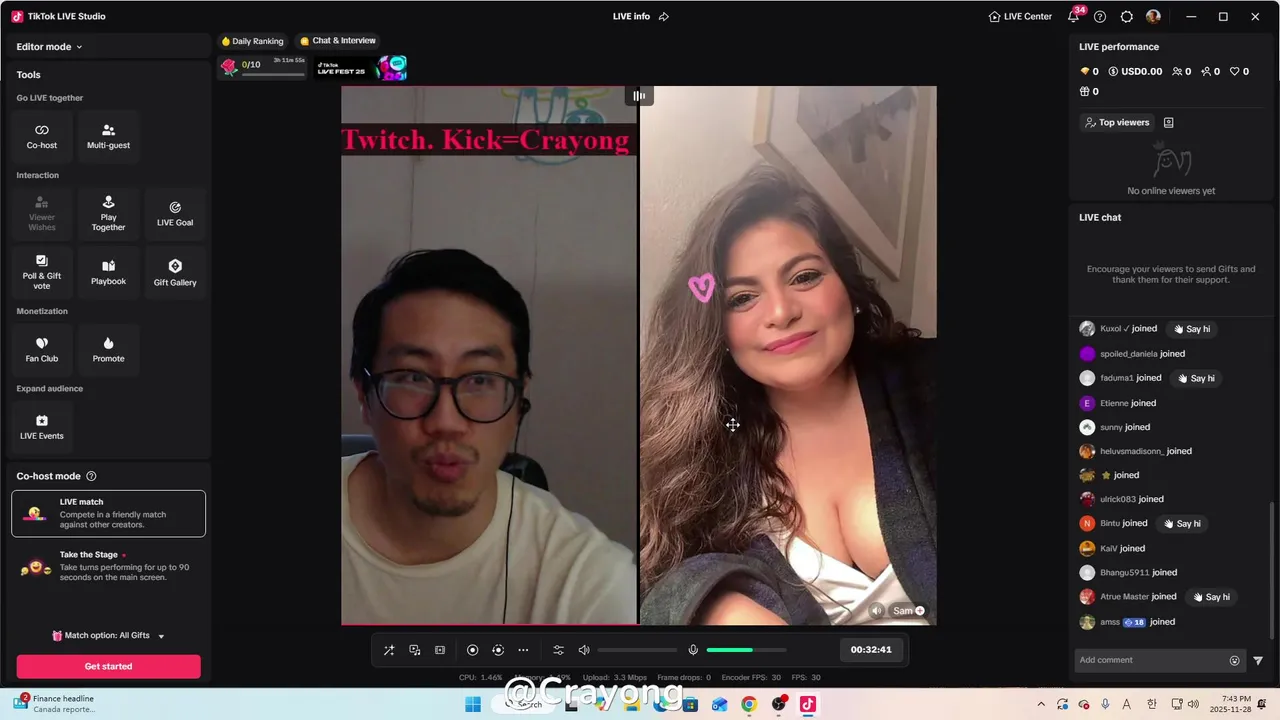Click the TikTok LIVE Studio taskbar icon

coord(808,704)
